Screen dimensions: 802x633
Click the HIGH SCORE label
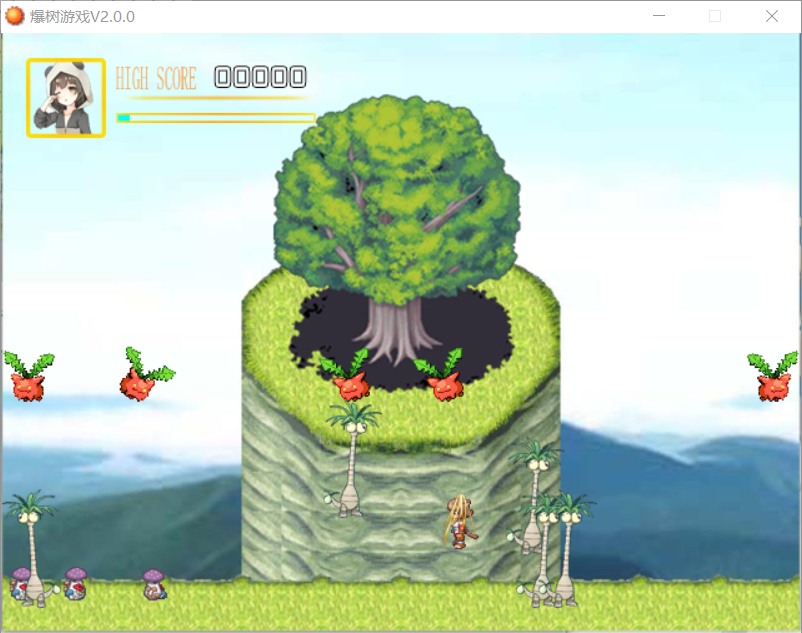pyautogui.click(x=156, y=79)
